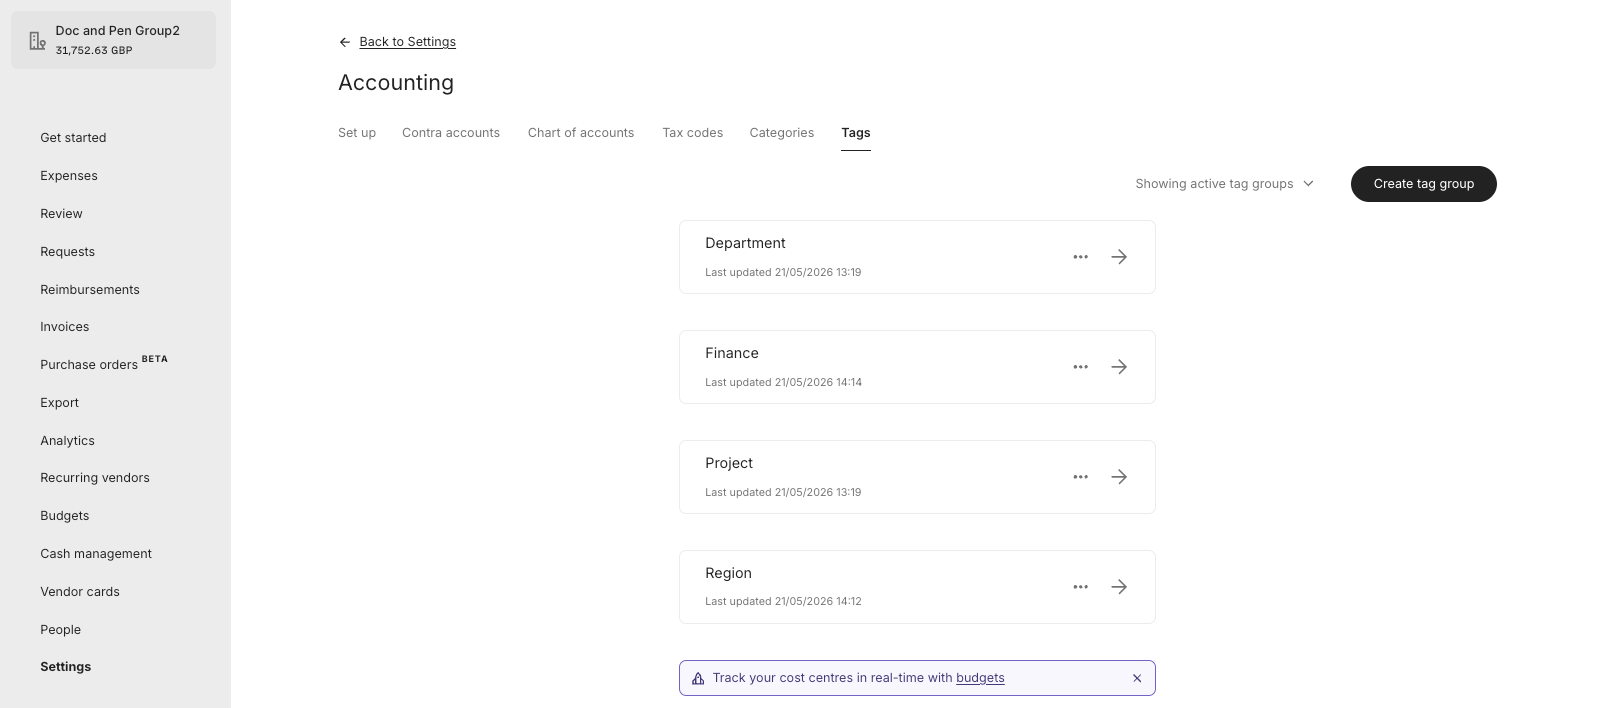Open the Project tag group ellipsis menu

pos(1080,477)
